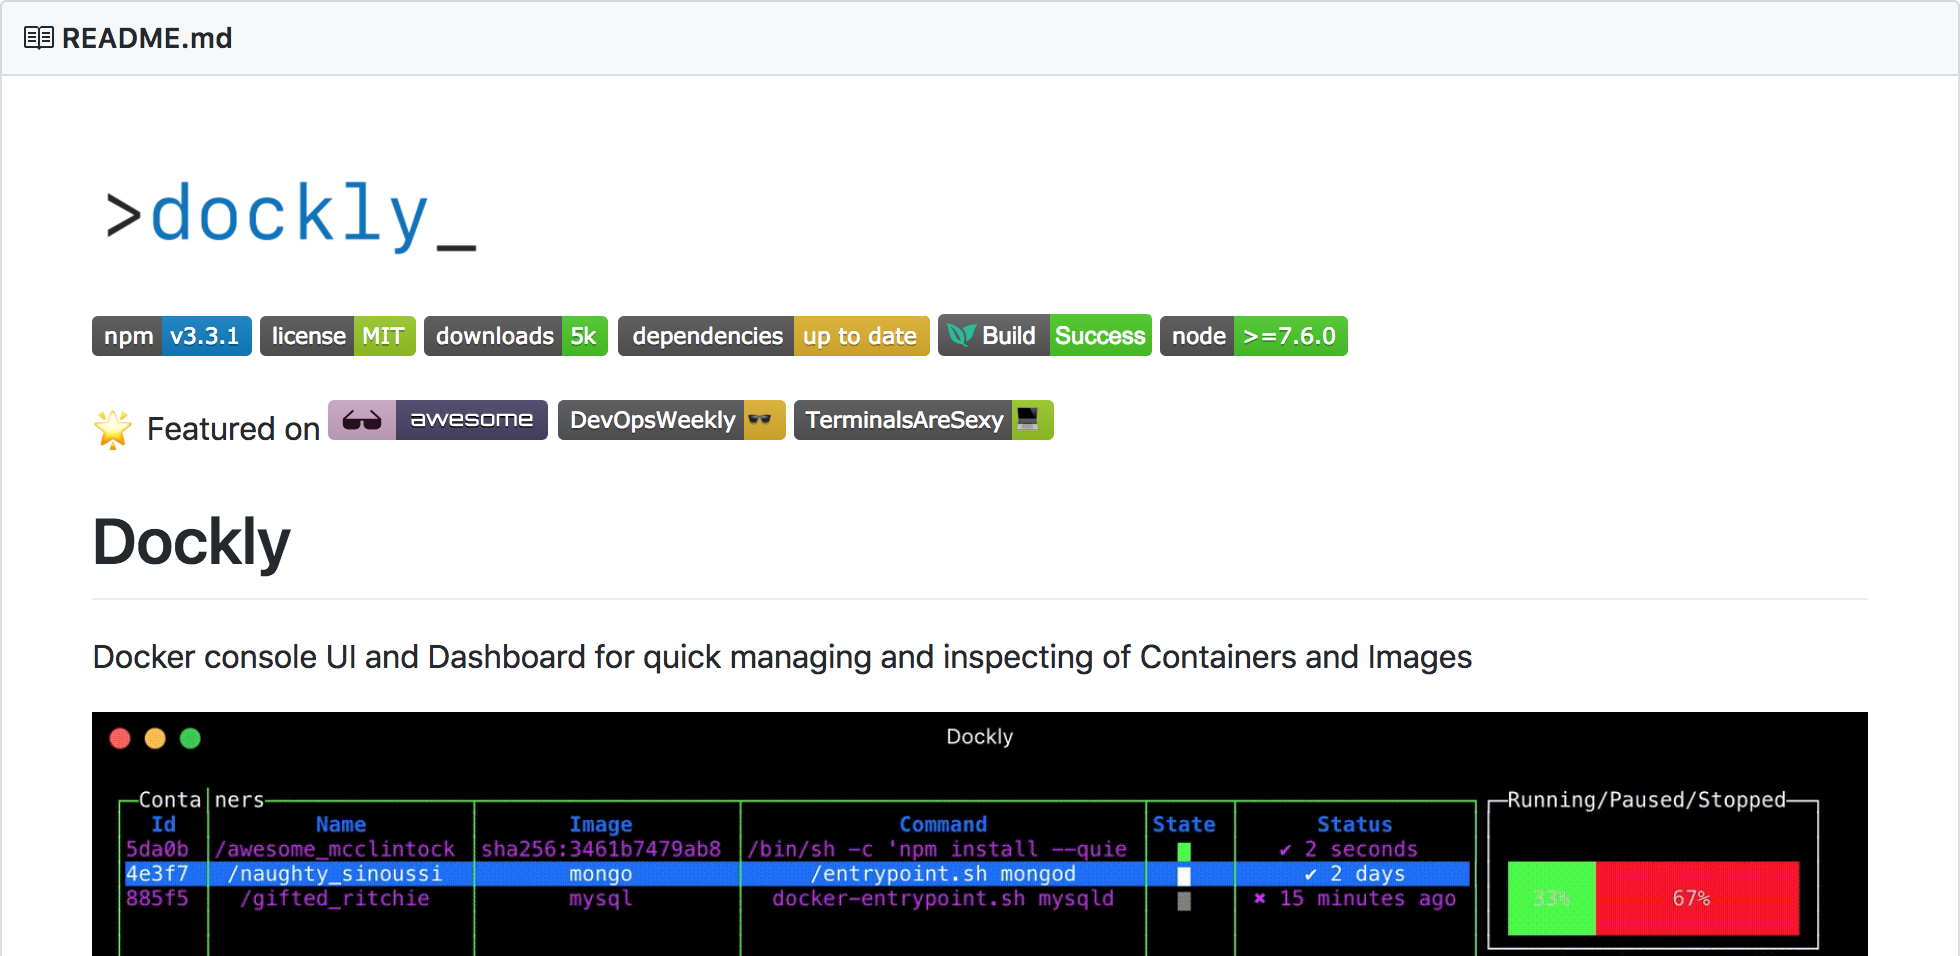Screen dimensions: 1960x956
Task: Click the dockly logo image
Action: 291,215
